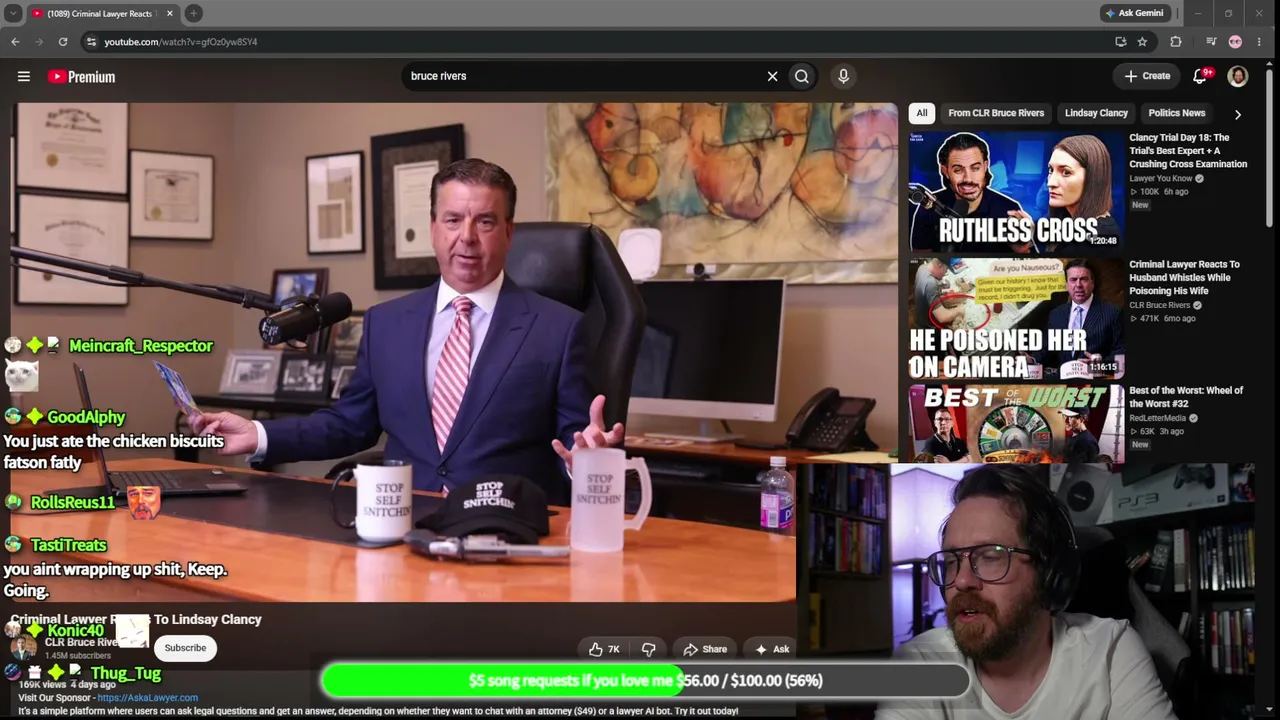The height and width of the screenshot is (720, 1280).
Task: Click chat username 'Thug_Tug'
Action: pyautogui.click(x=126, y=674)
